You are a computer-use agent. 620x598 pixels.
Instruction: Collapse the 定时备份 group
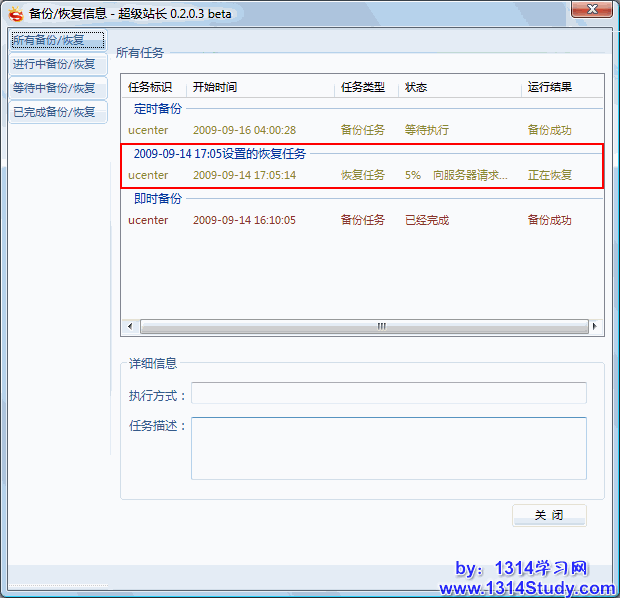(158, 109)
